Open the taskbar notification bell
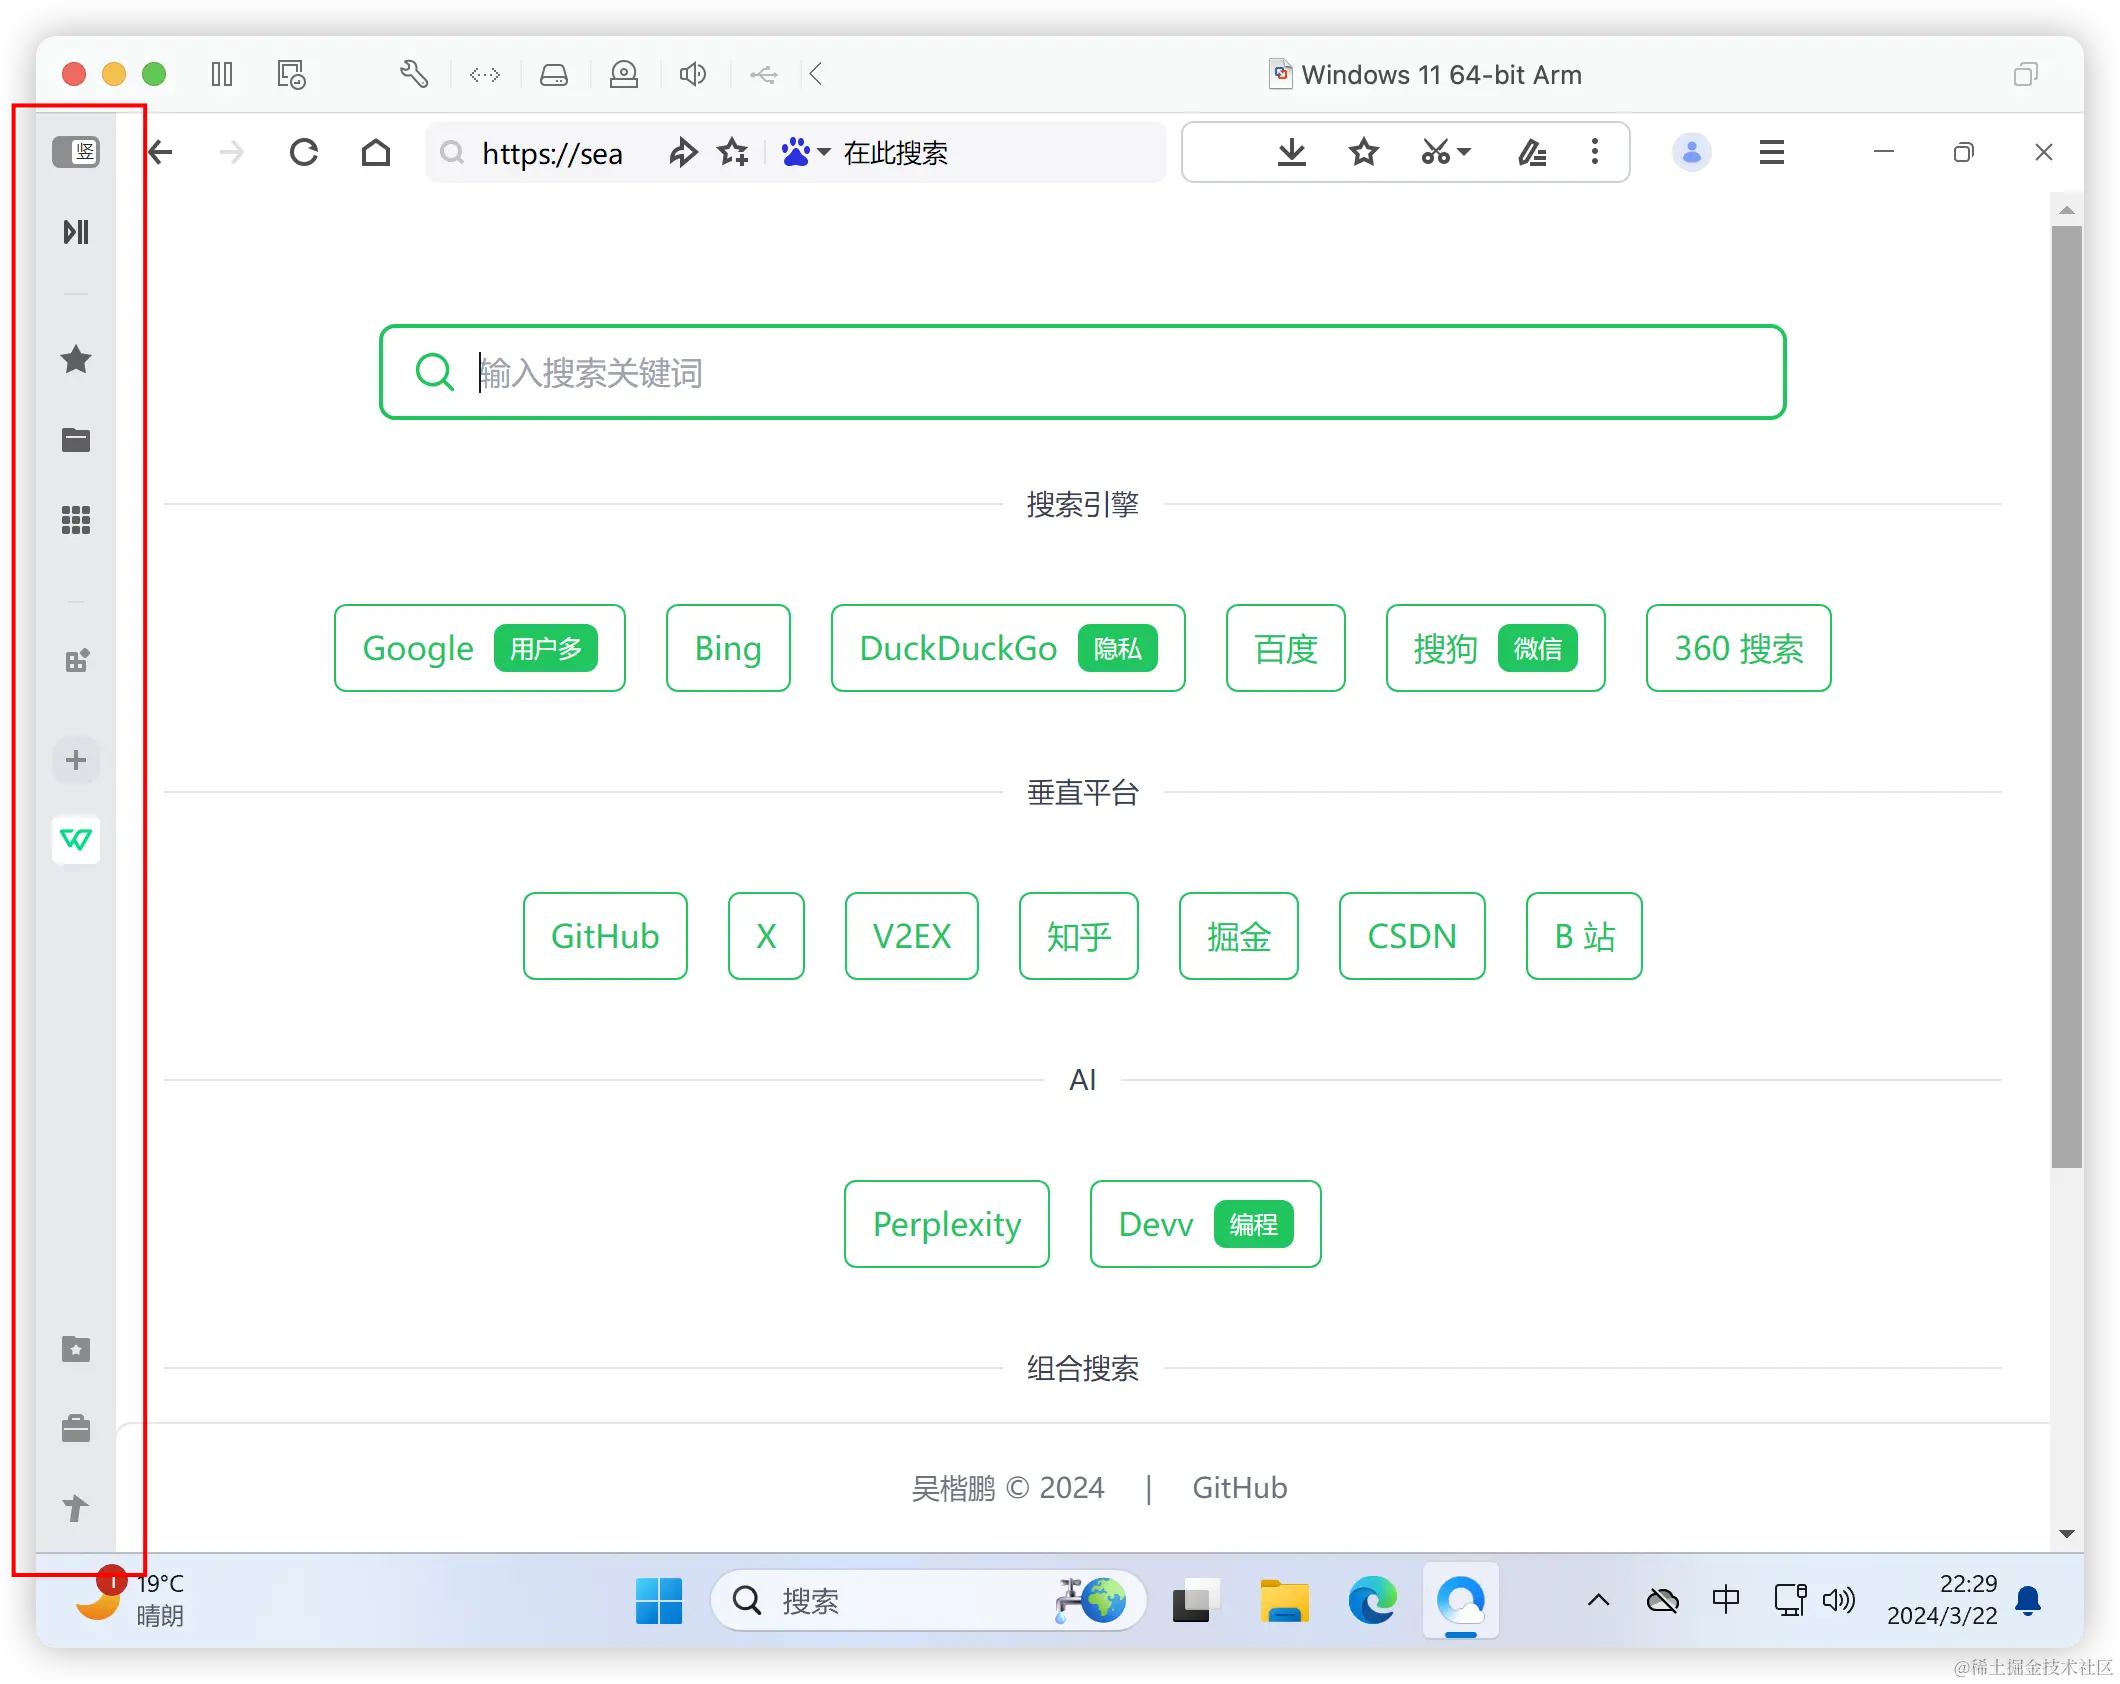2120x1684 pixels. coord(2028,1601)
